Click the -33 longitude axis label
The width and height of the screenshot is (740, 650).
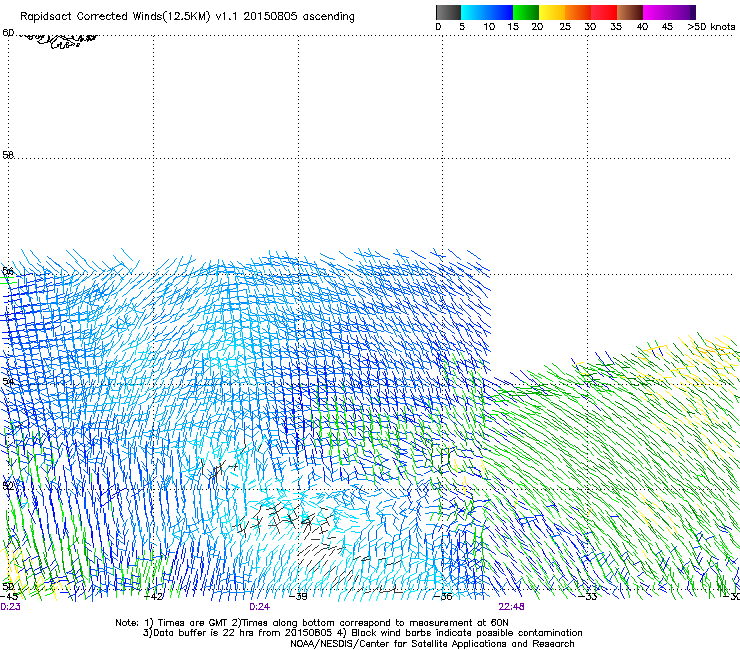pos(588,597)
